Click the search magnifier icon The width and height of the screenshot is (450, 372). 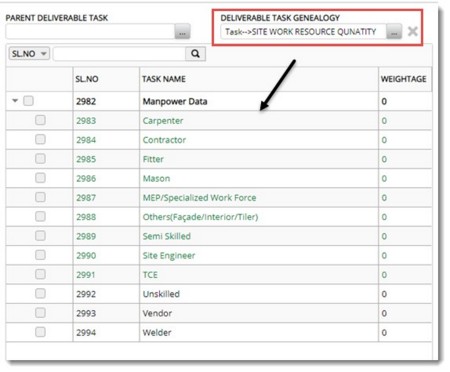[195, 54]
